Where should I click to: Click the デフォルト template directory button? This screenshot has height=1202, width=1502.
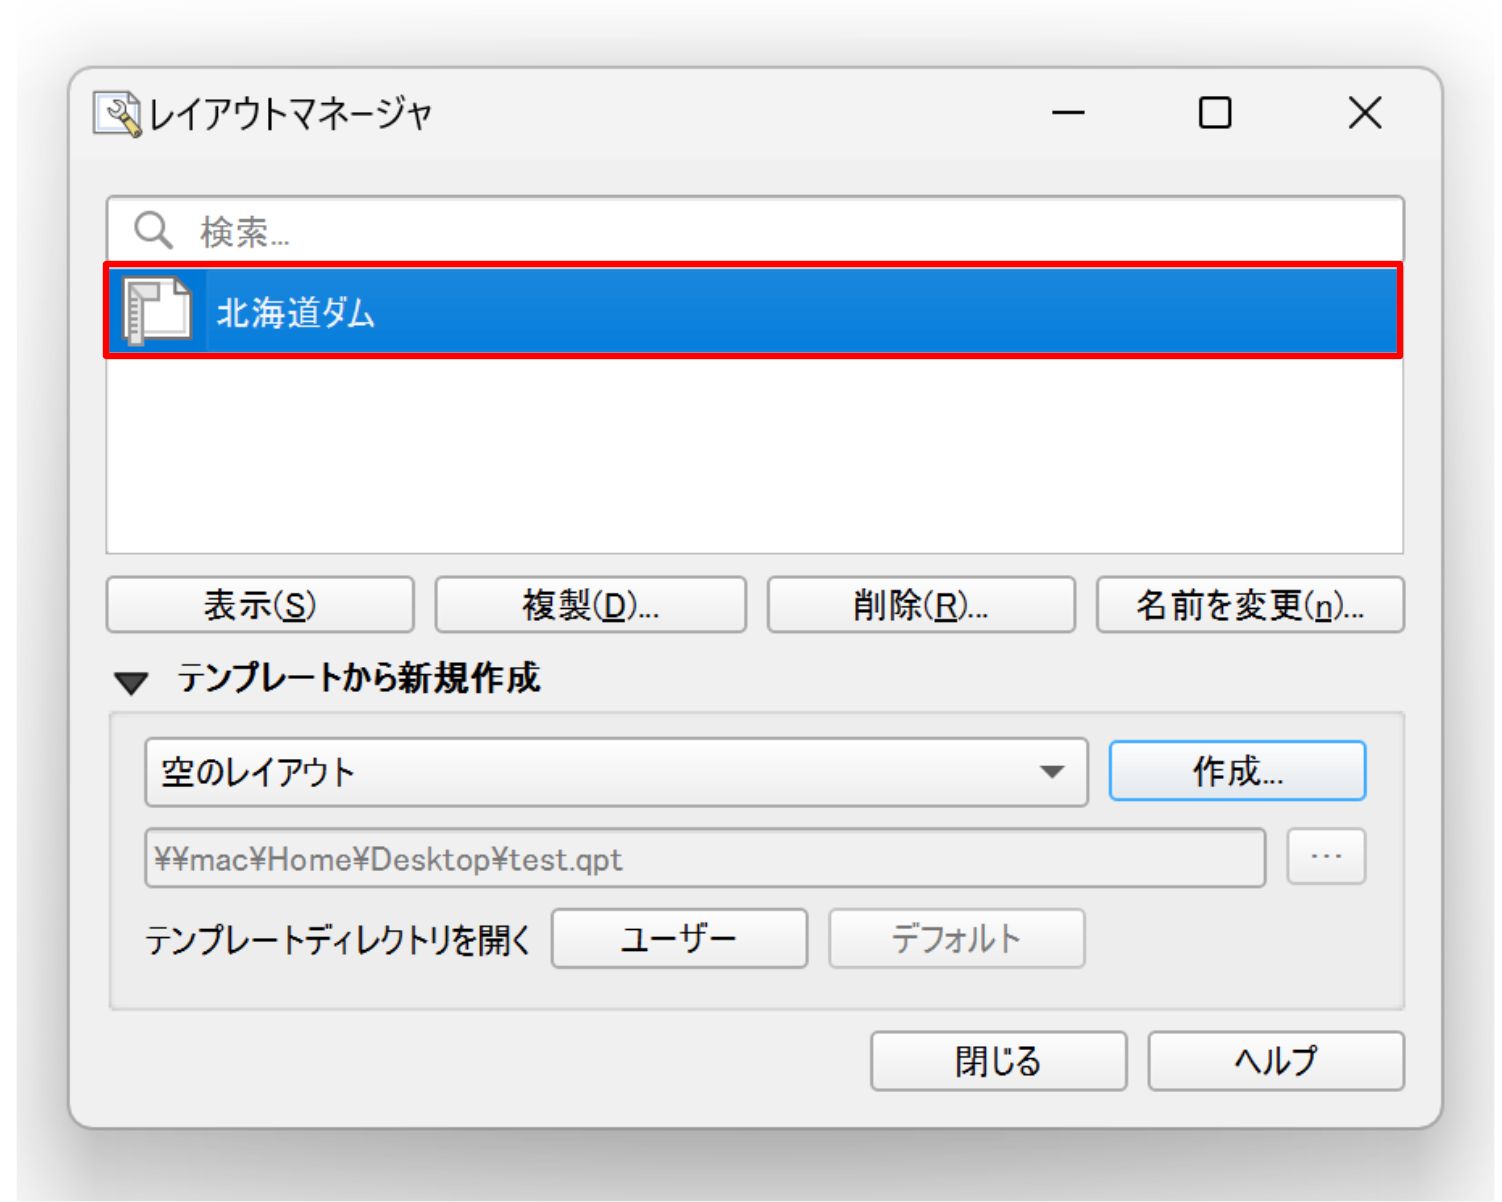point(956,938)
